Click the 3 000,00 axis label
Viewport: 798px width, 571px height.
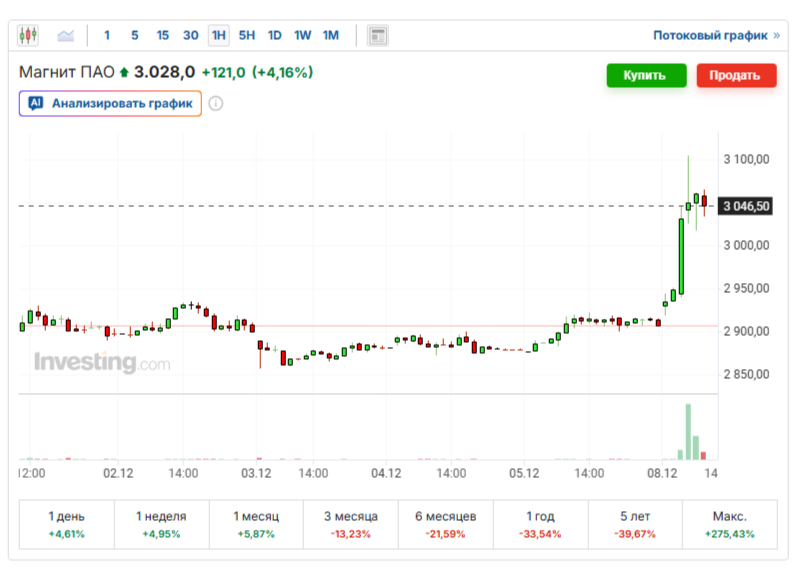click(746, 245)
